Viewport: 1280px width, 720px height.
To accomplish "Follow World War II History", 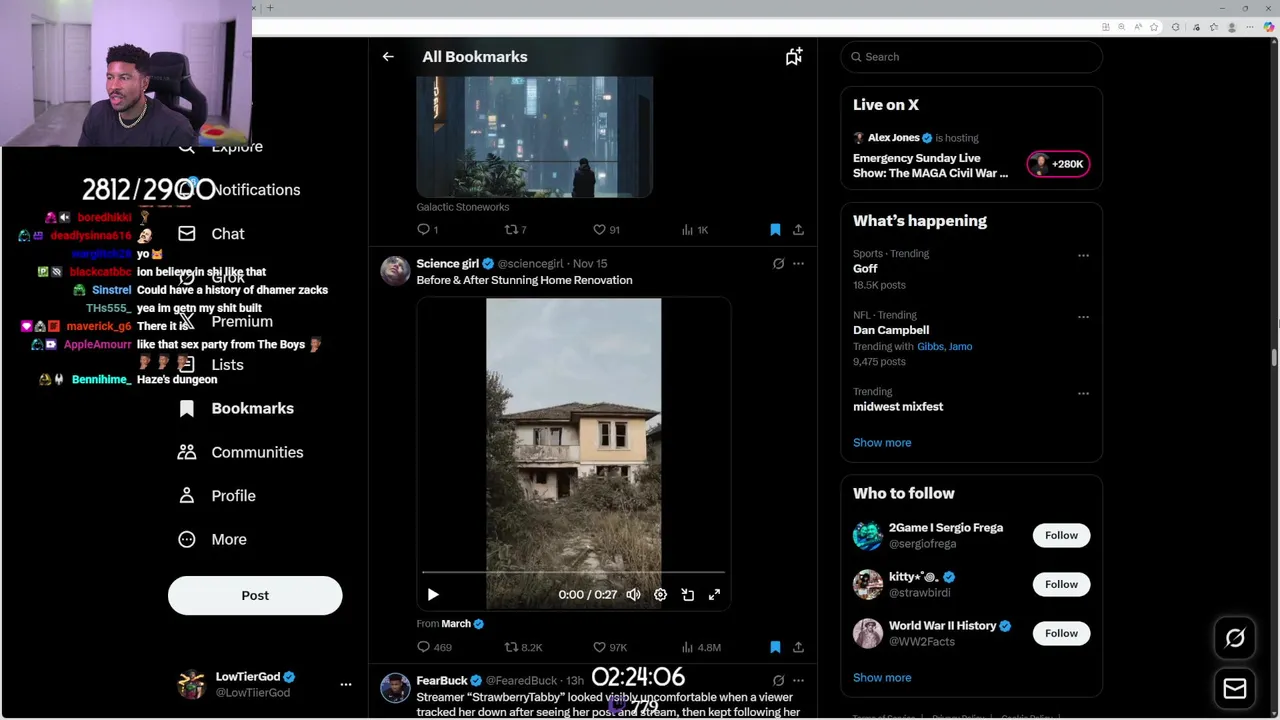I will 1061,633.
